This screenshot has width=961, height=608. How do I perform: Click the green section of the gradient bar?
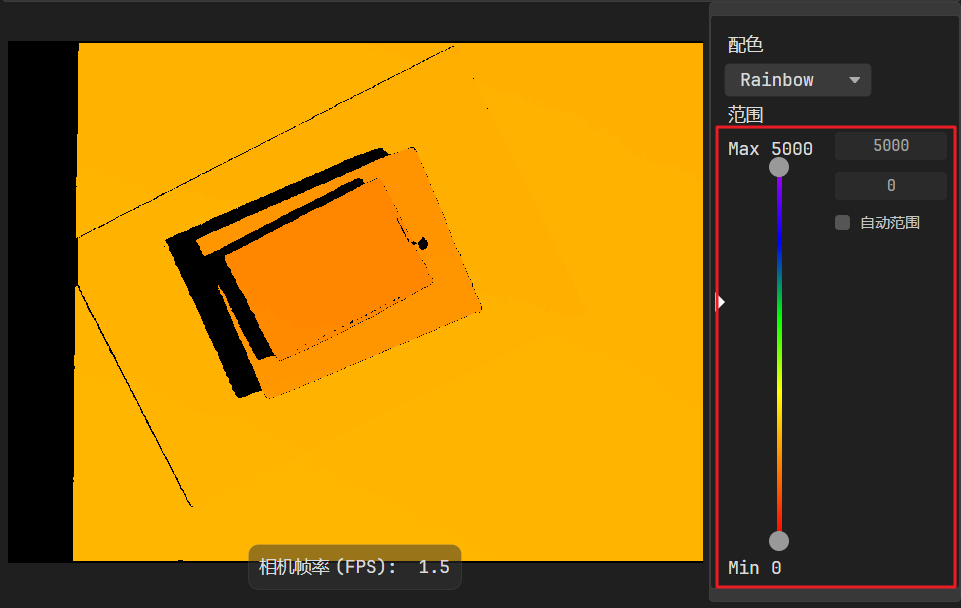tap(778, 320)
